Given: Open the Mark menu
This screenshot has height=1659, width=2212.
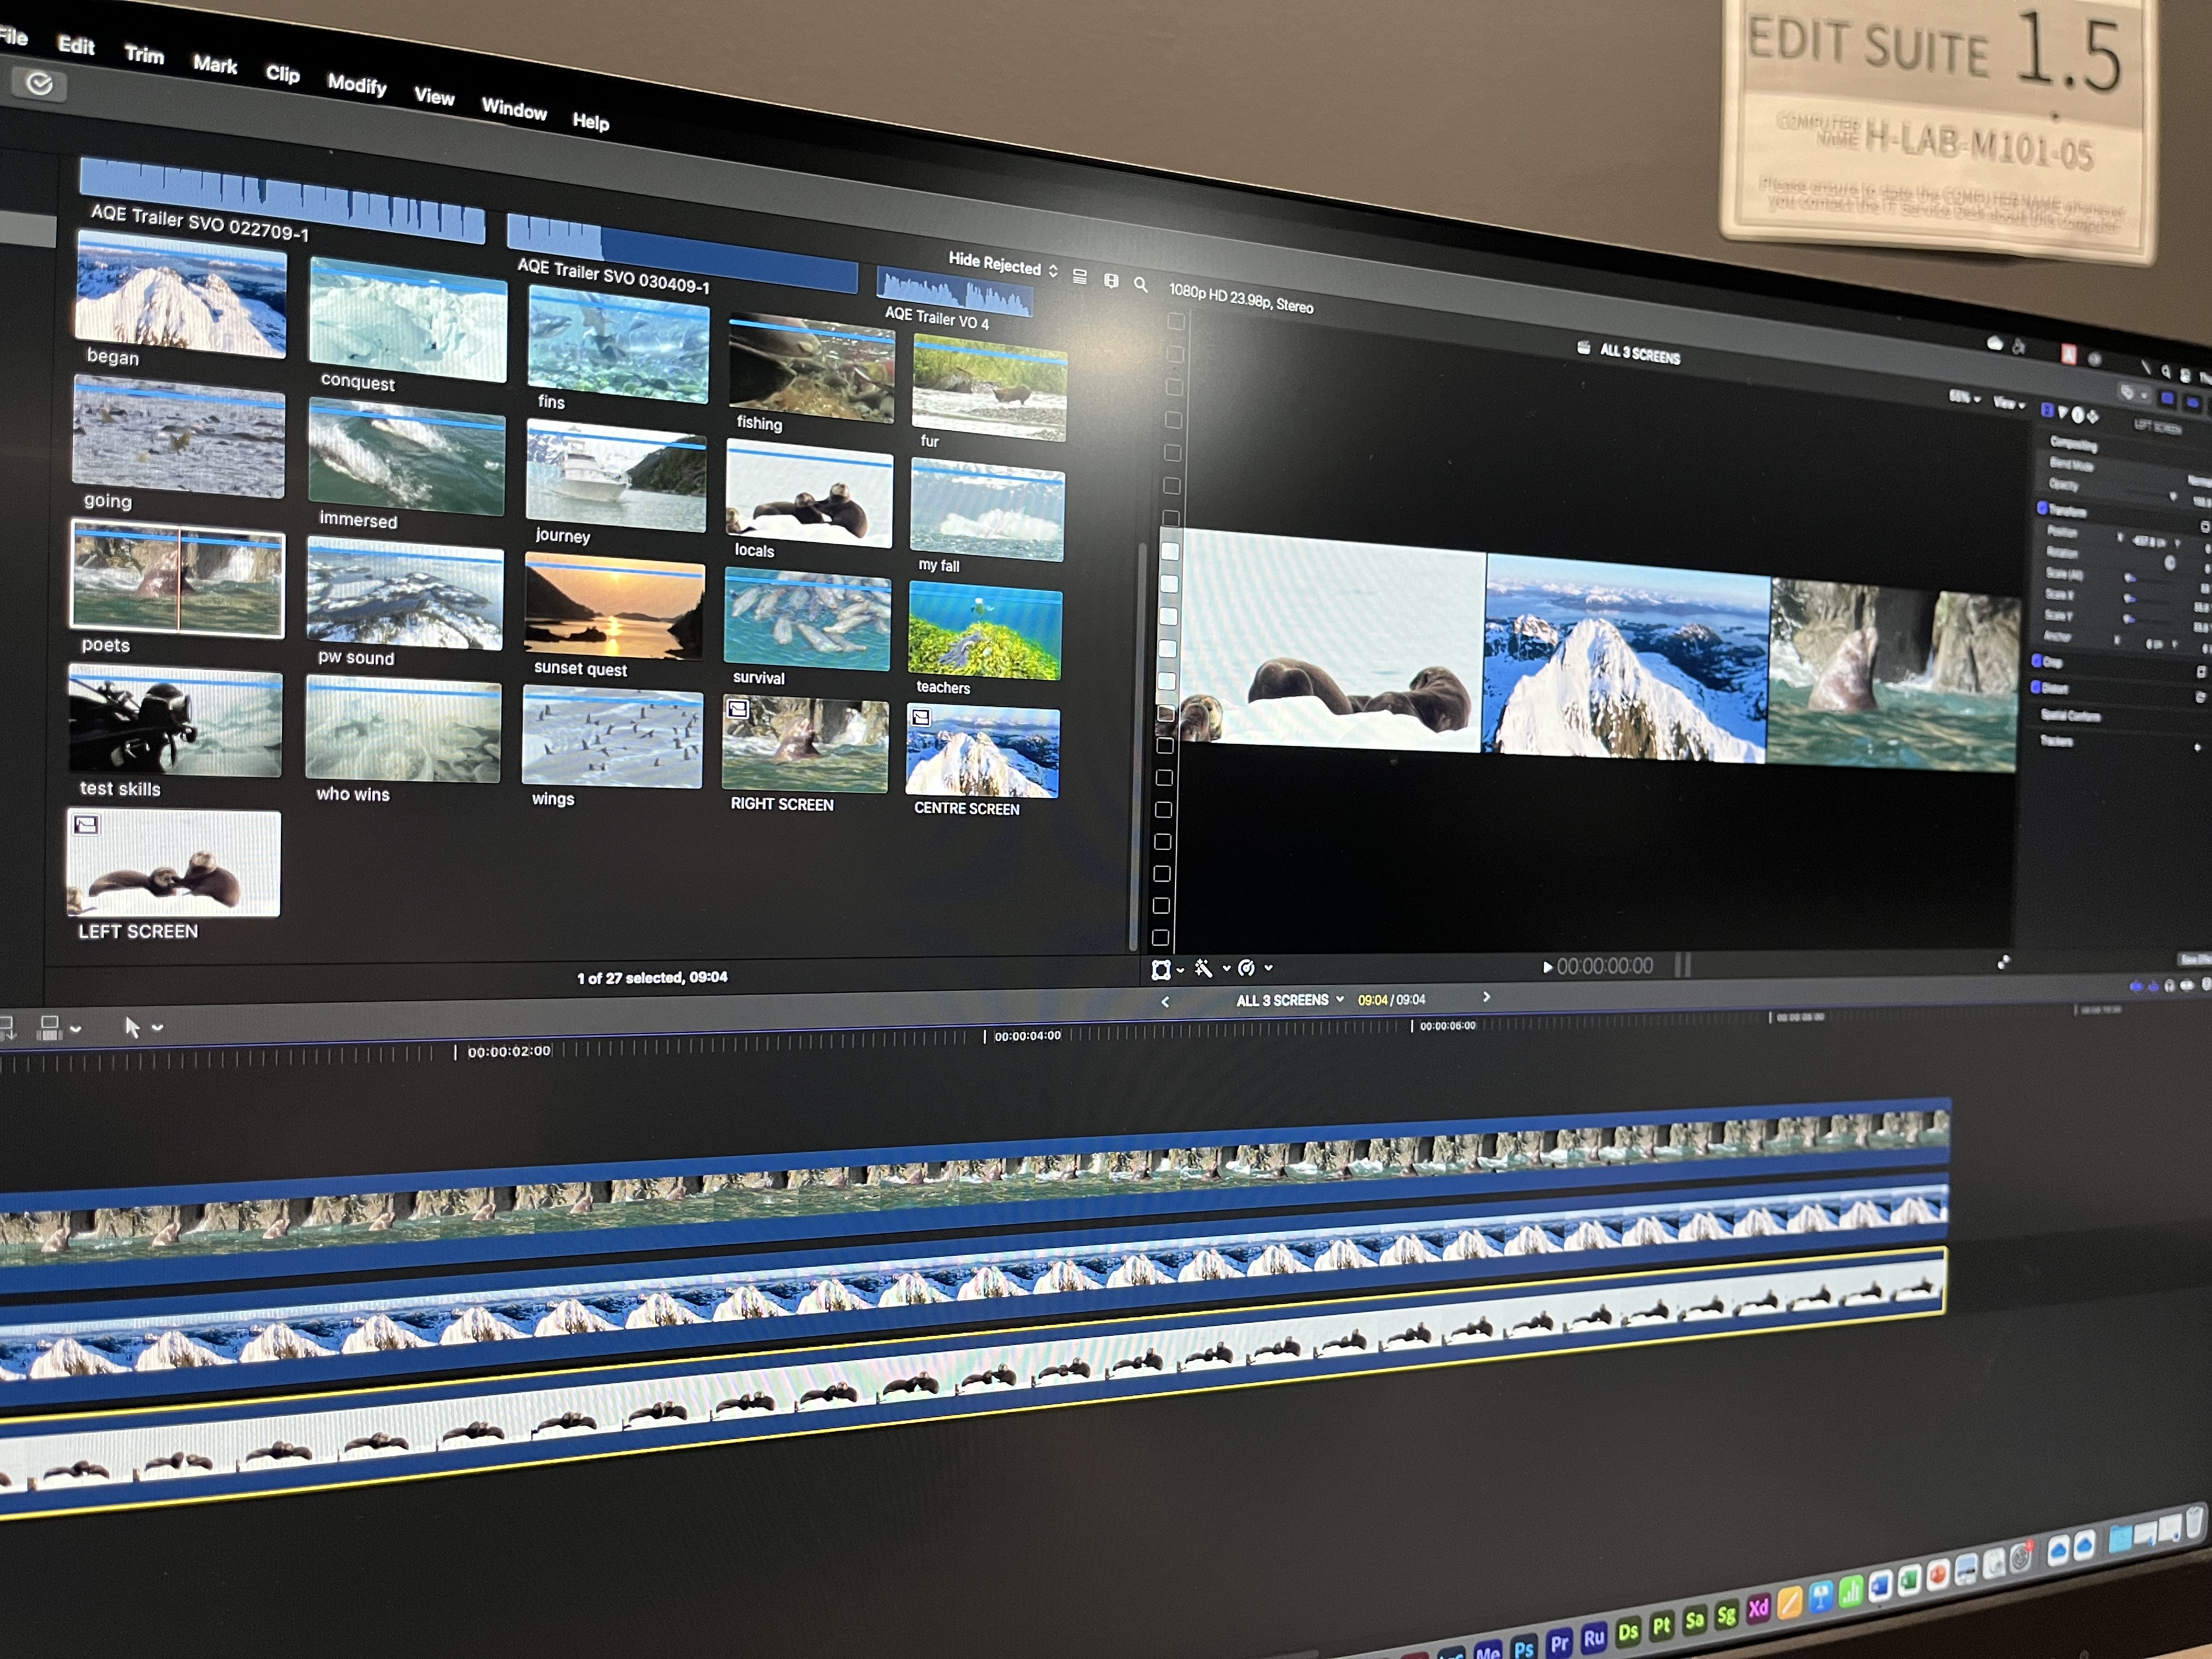Looking at the screenshot, I should click(215, 65).
